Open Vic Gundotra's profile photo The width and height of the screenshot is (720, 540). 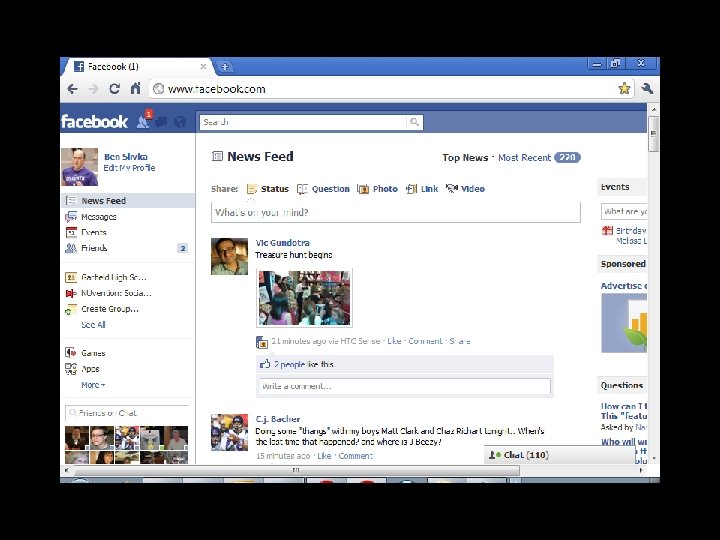[x=229, y=256]
